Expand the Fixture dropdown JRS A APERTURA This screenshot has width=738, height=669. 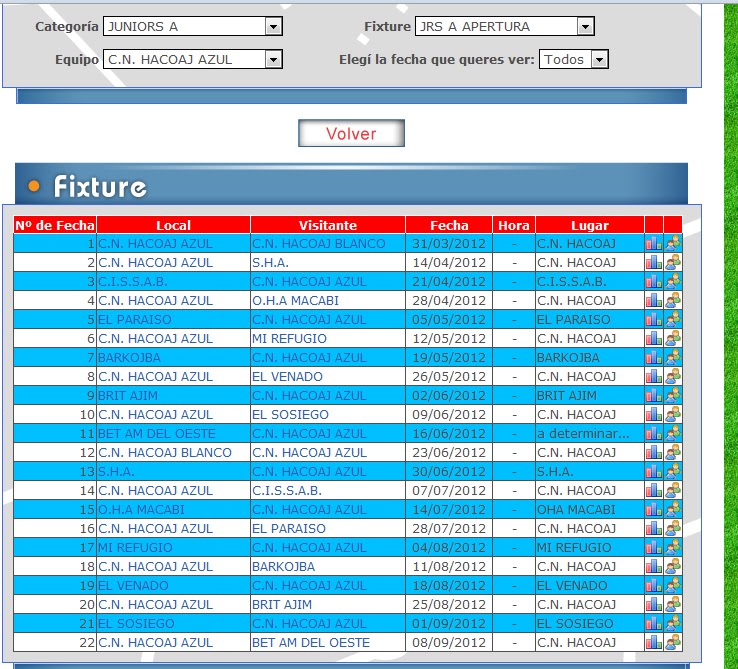[505, 26]
